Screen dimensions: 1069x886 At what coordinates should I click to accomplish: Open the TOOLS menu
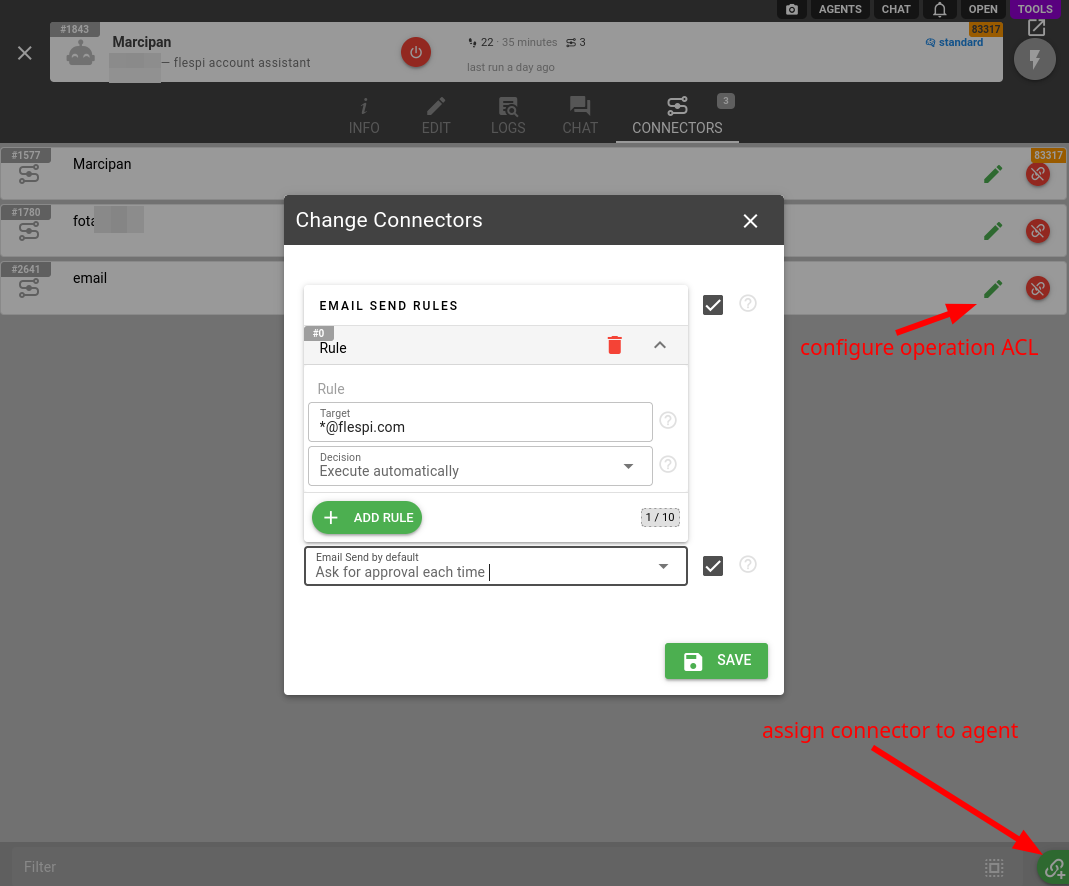[1035, 10]
